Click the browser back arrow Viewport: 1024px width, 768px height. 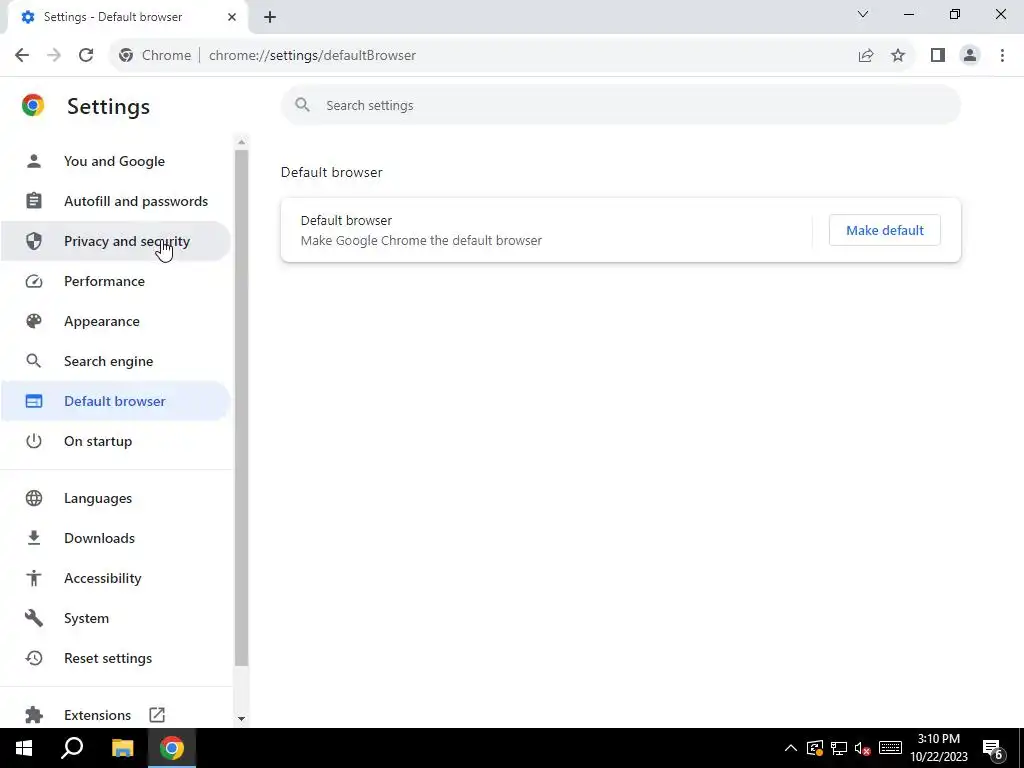pos(22,56)
